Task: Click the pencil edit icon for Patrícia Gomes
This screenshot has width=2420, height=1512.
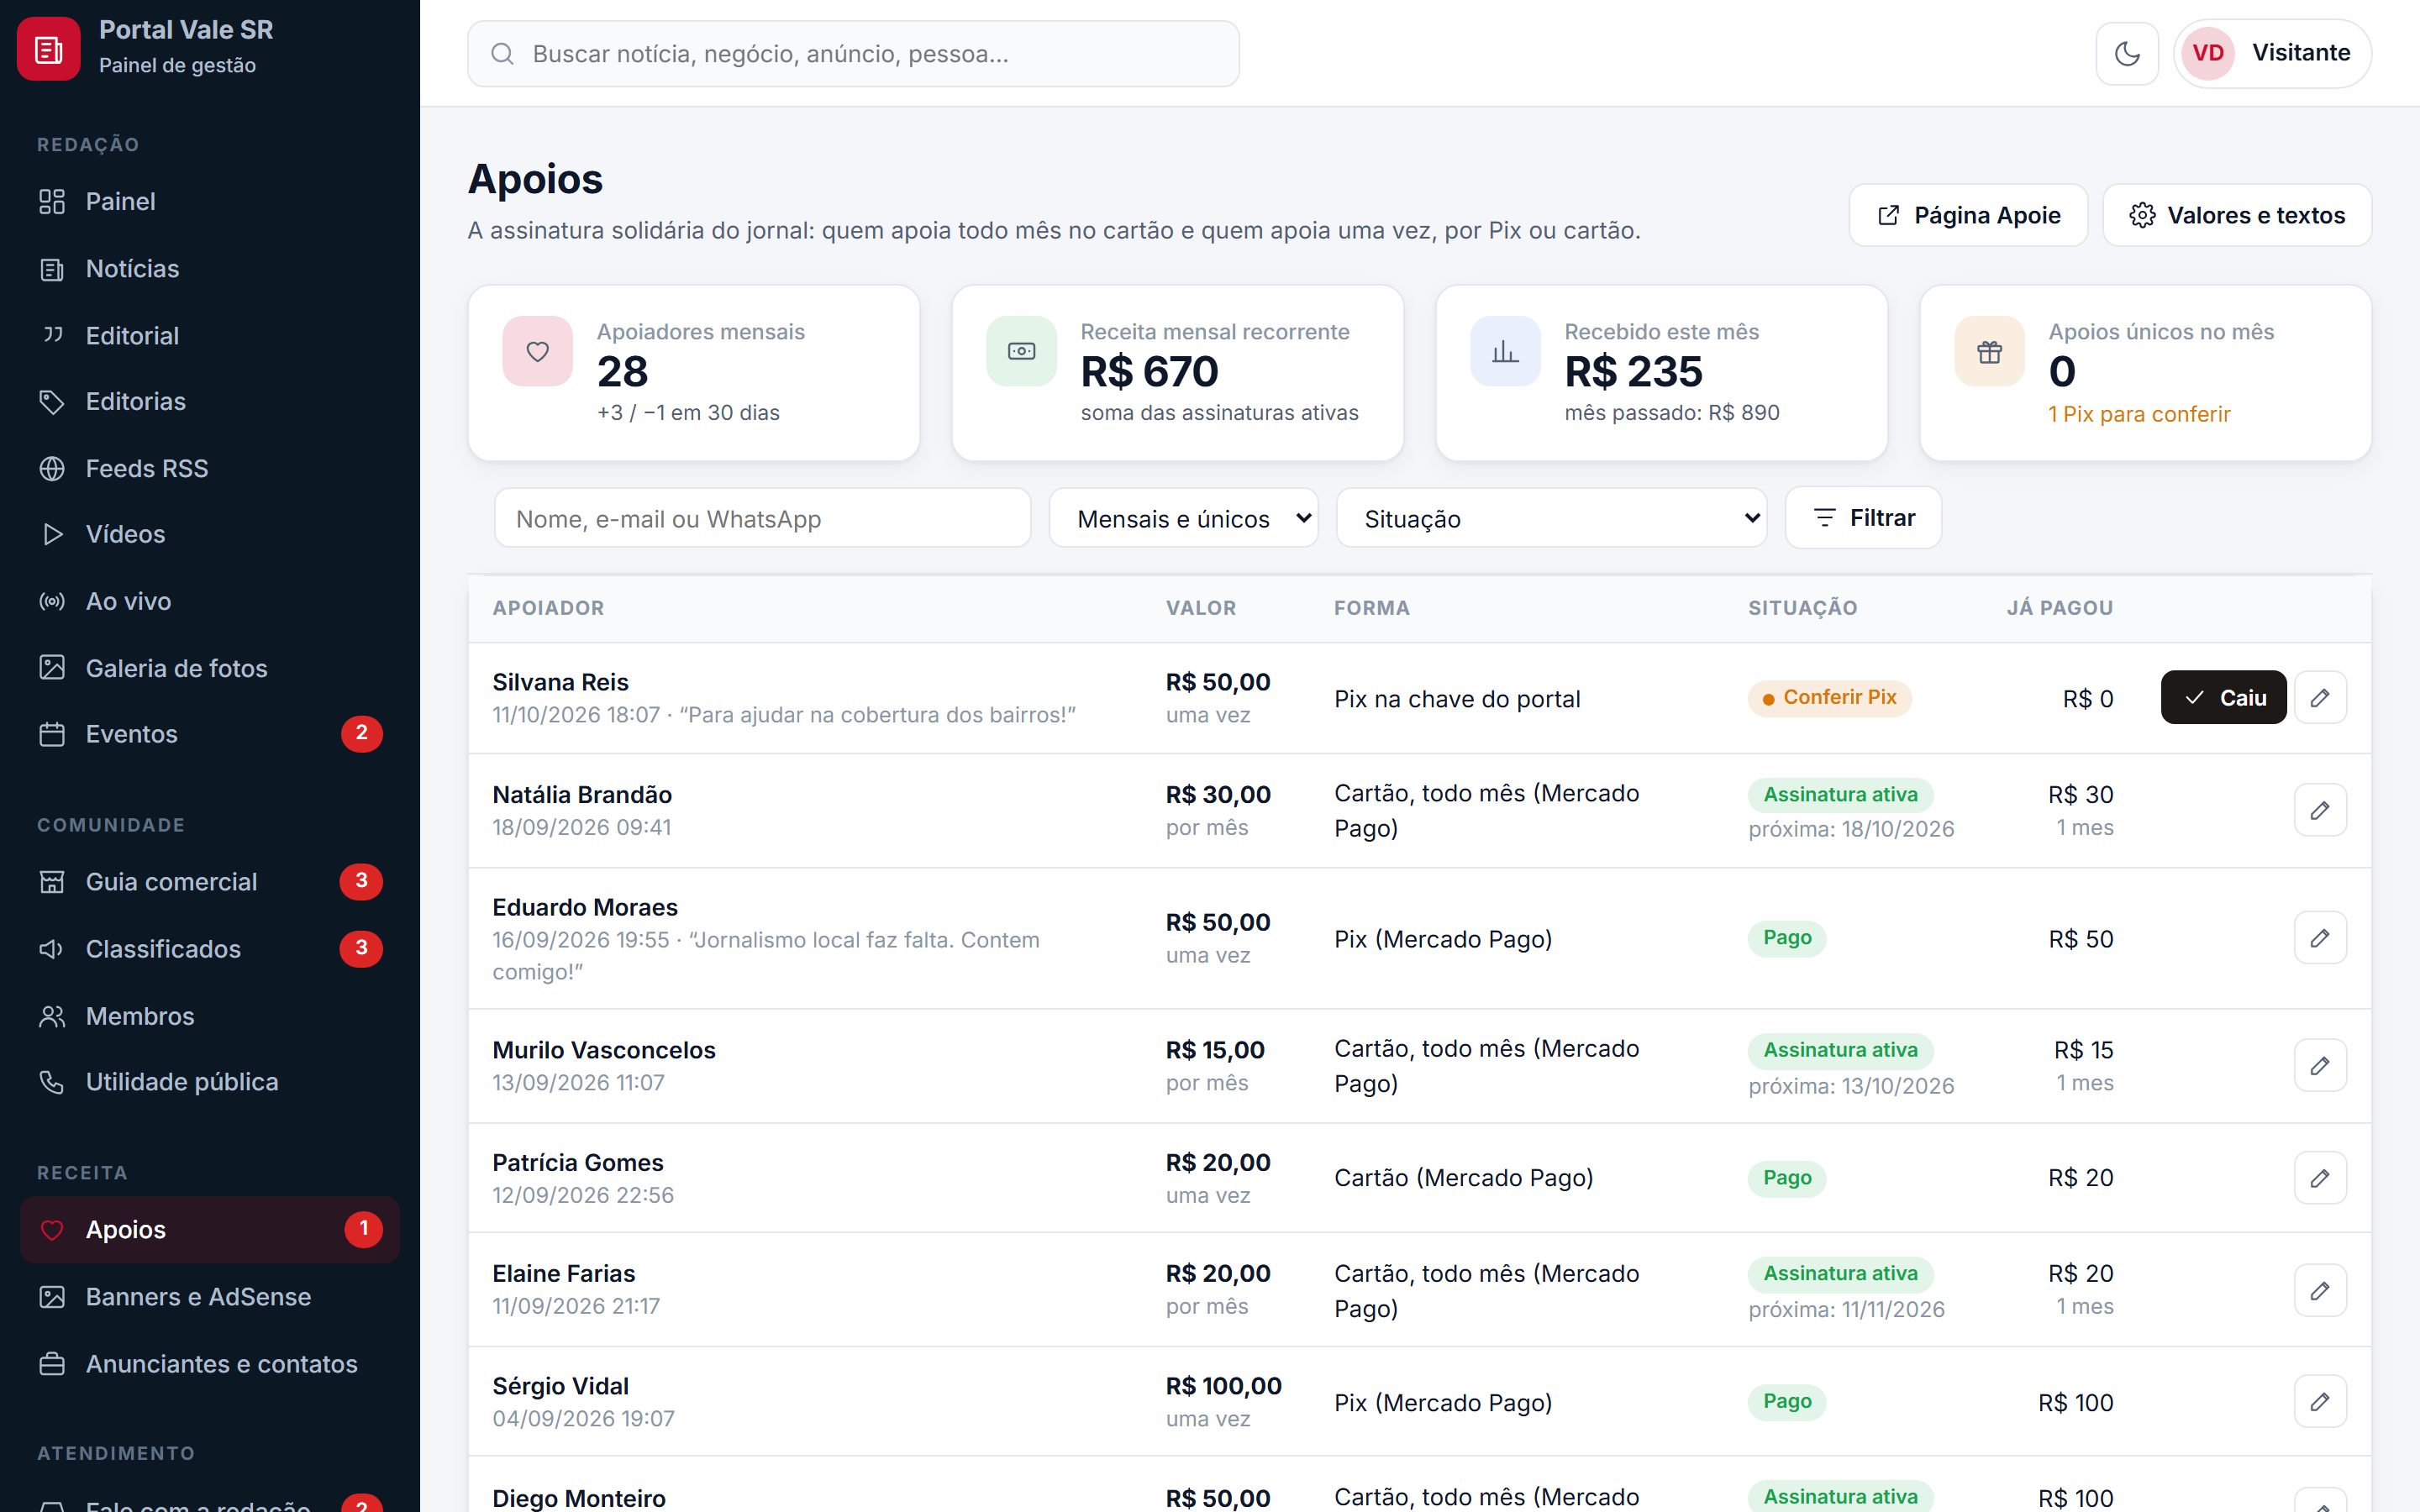Action: click(x=2320, y=1178)
